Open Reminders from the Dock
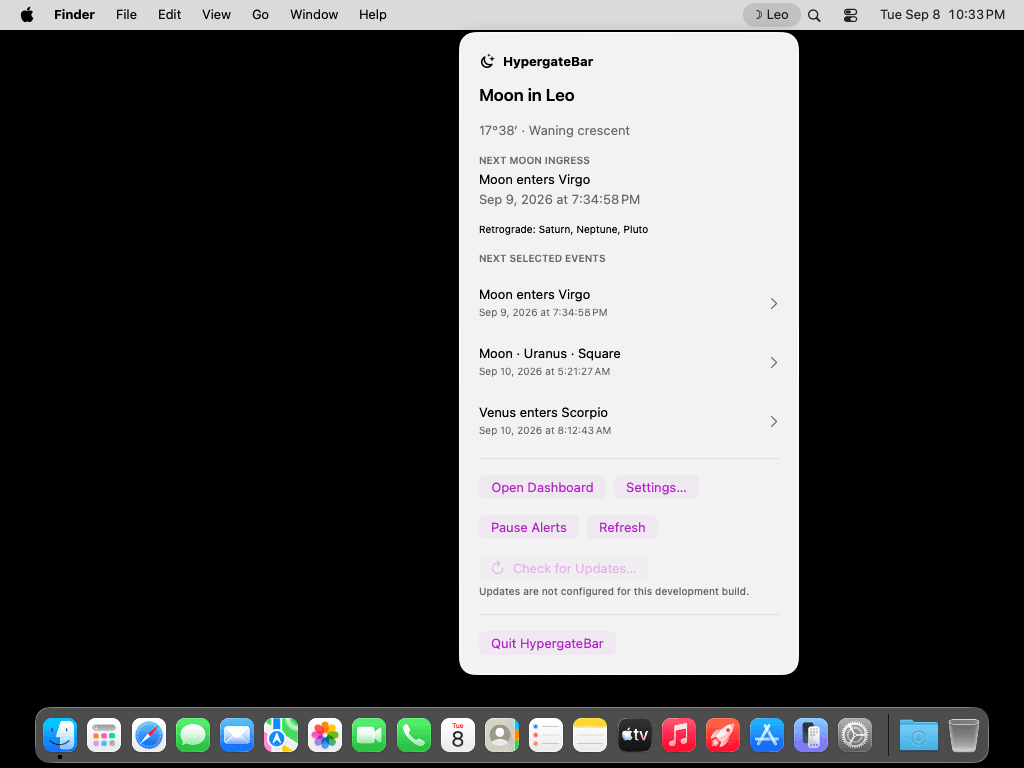1024x768 pixels. coord(546,735)
